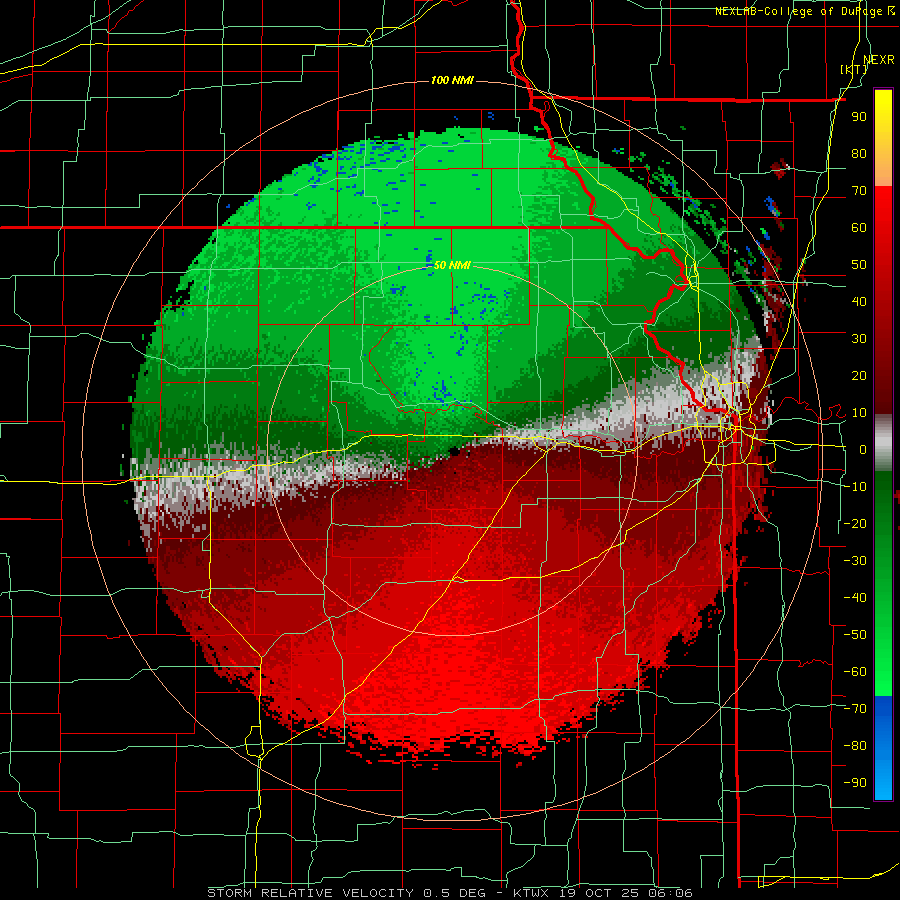Click the 50 NMI range ring label
Image resolution: width=900 pixels, height=900 pixels.
[452, 265]
